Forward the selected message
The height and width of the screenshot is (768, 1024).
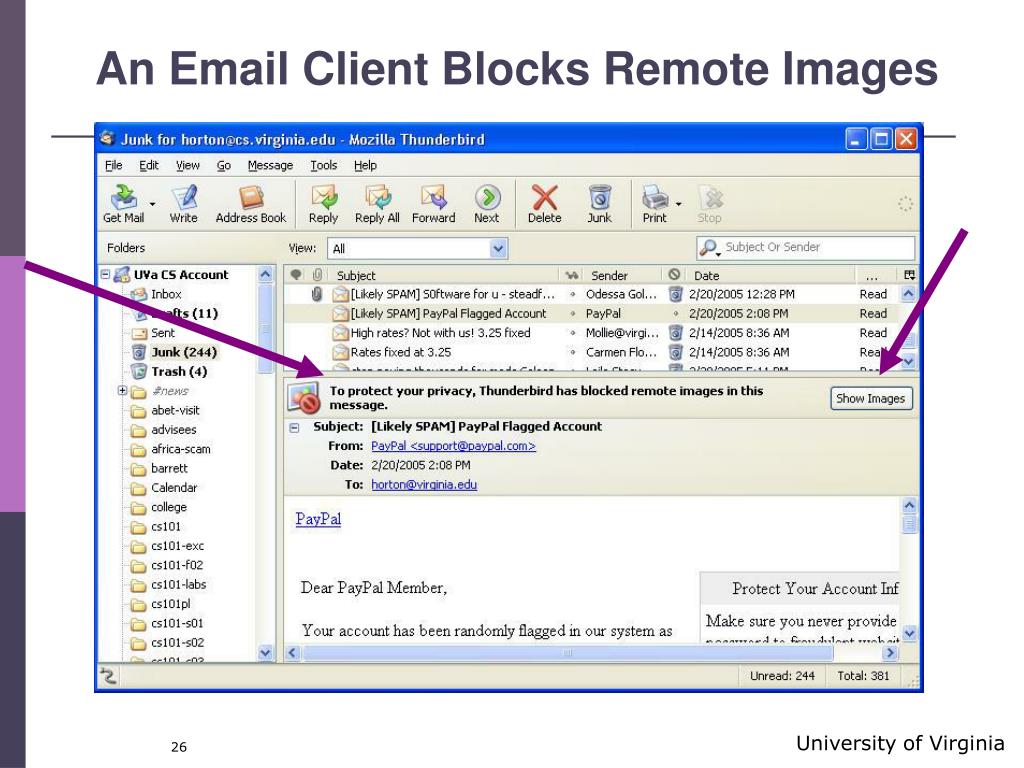[434, 203]
